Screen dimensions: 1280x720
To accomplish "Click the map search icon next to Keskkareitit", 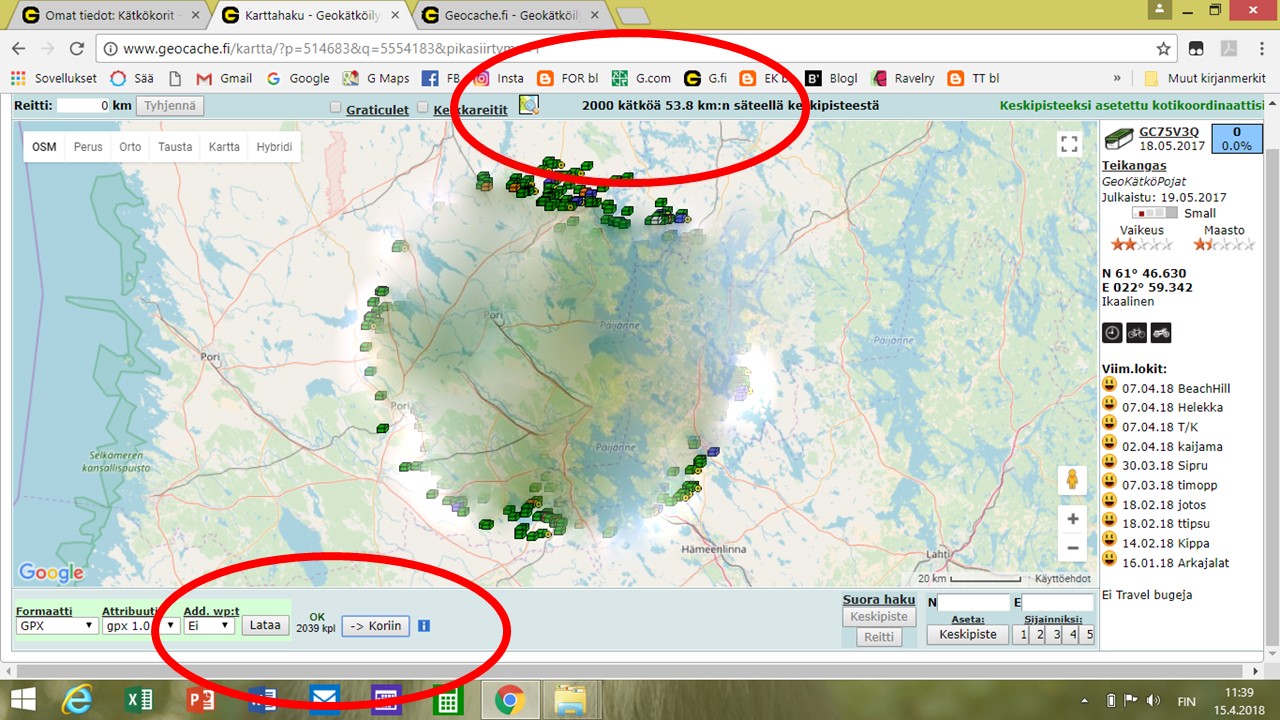I will 528,106.
